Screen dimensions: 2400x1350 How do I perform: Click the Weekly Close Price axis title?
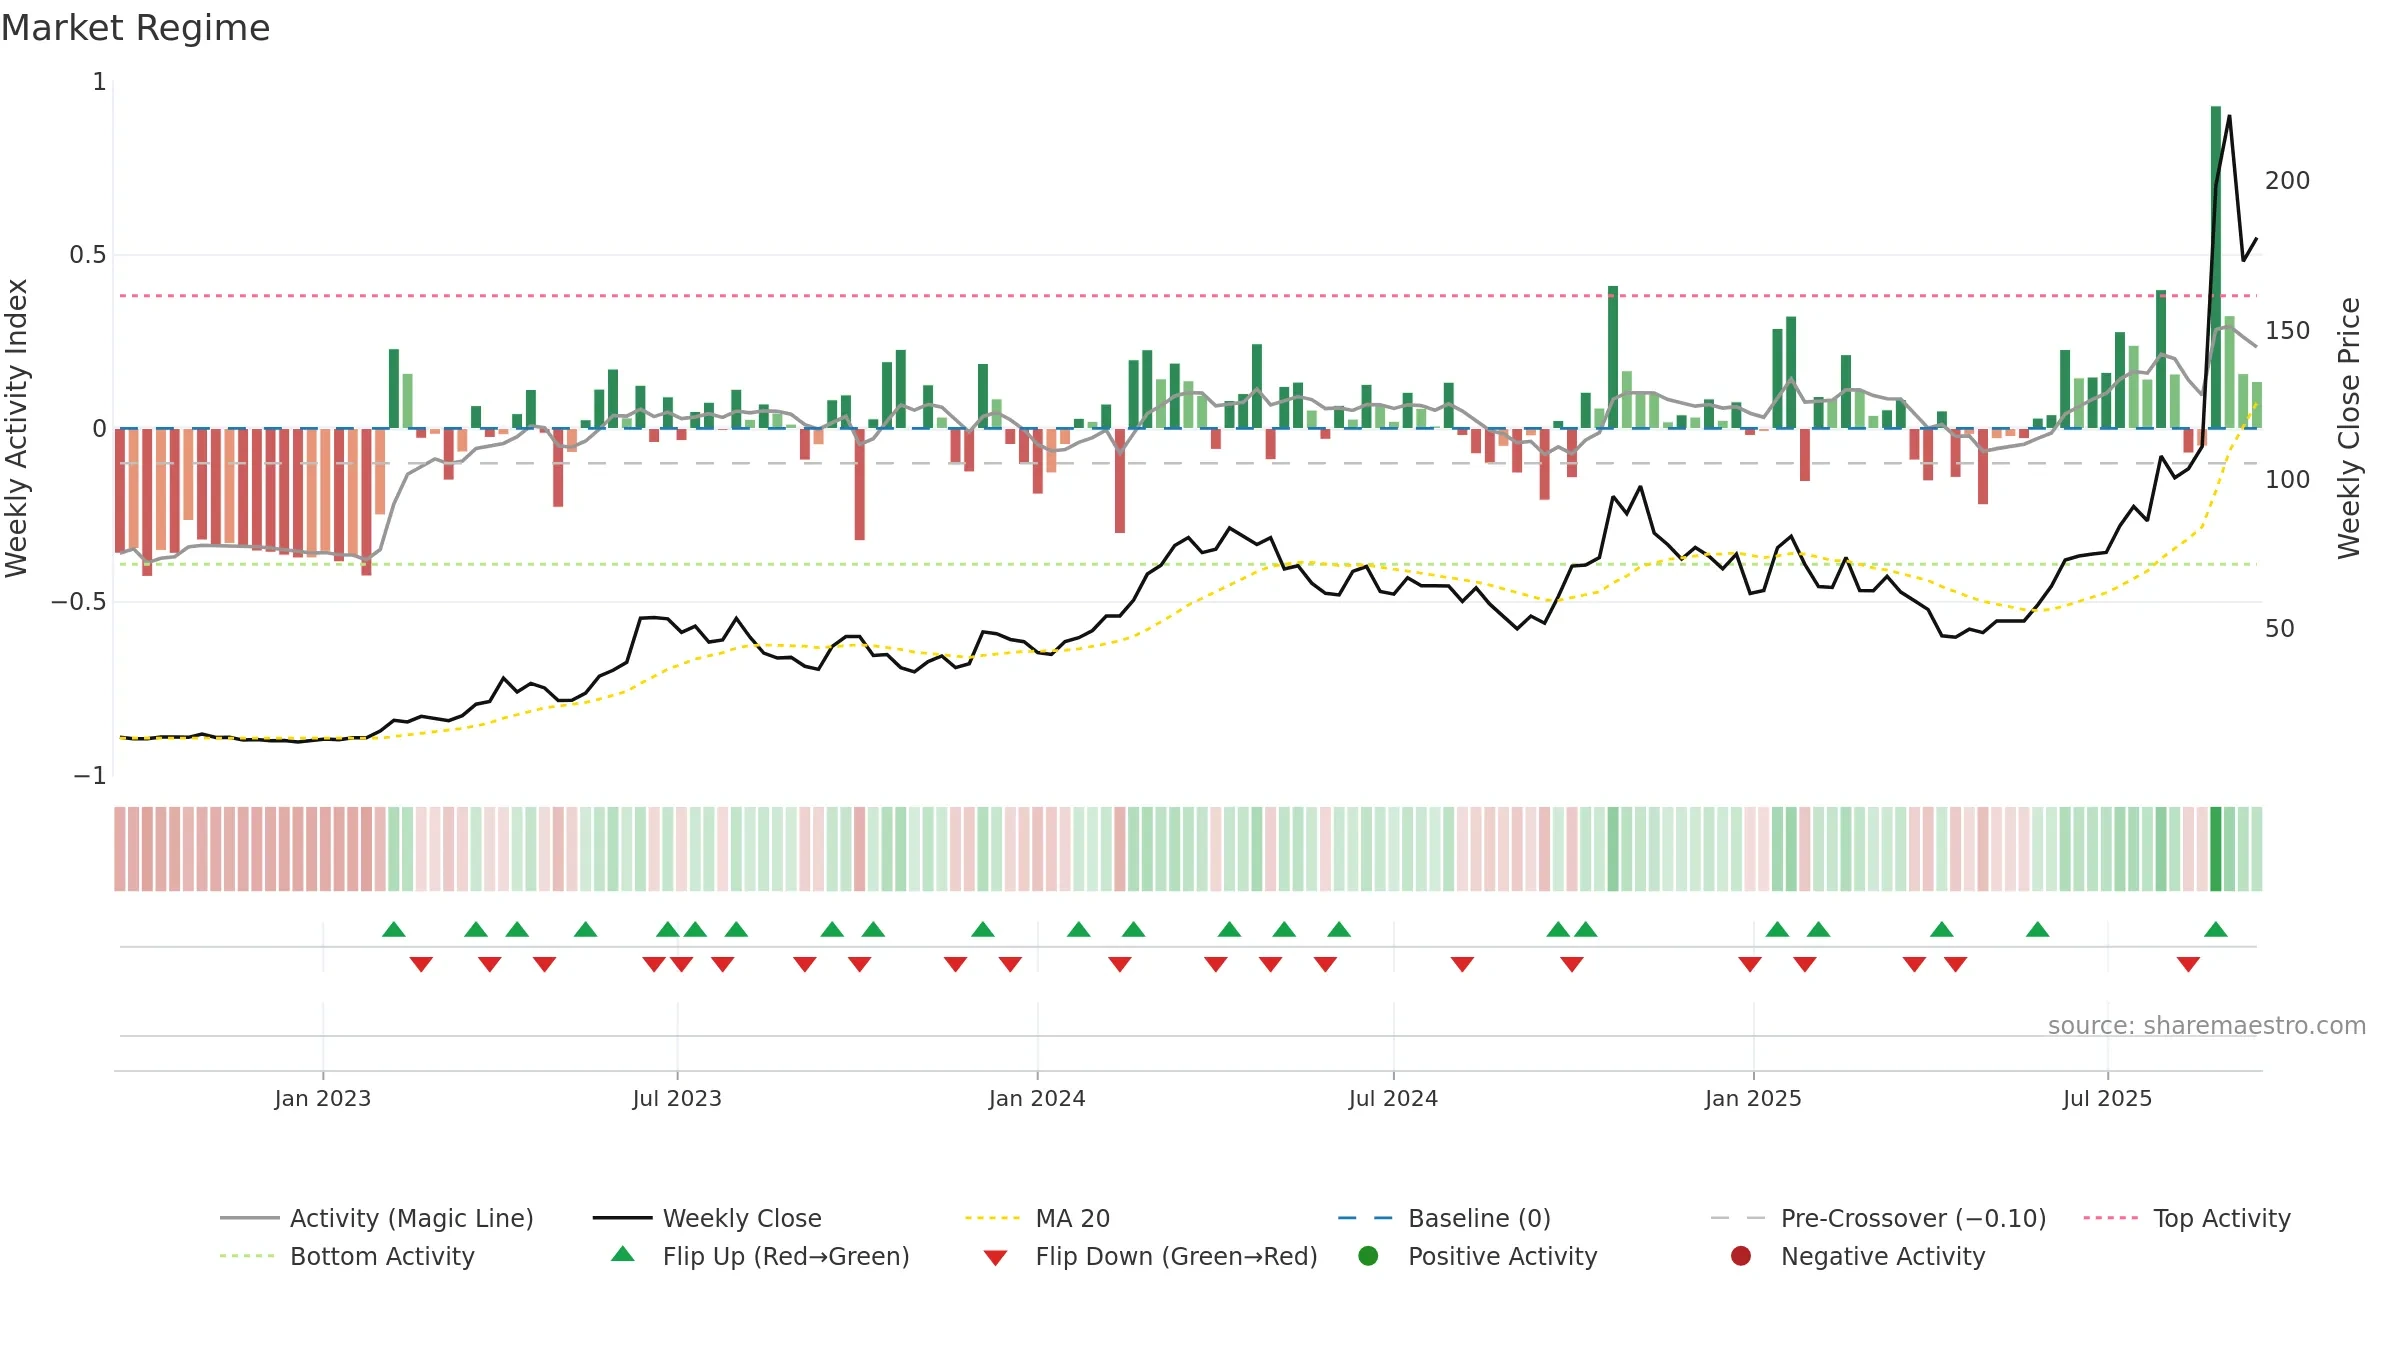click(2349, 428)
